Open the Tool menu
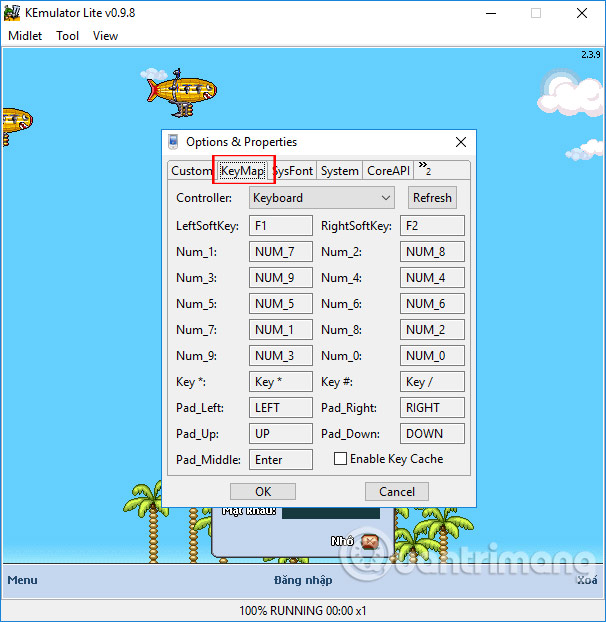The height and width of the screenshot is (622, 606). coord(67,36)
